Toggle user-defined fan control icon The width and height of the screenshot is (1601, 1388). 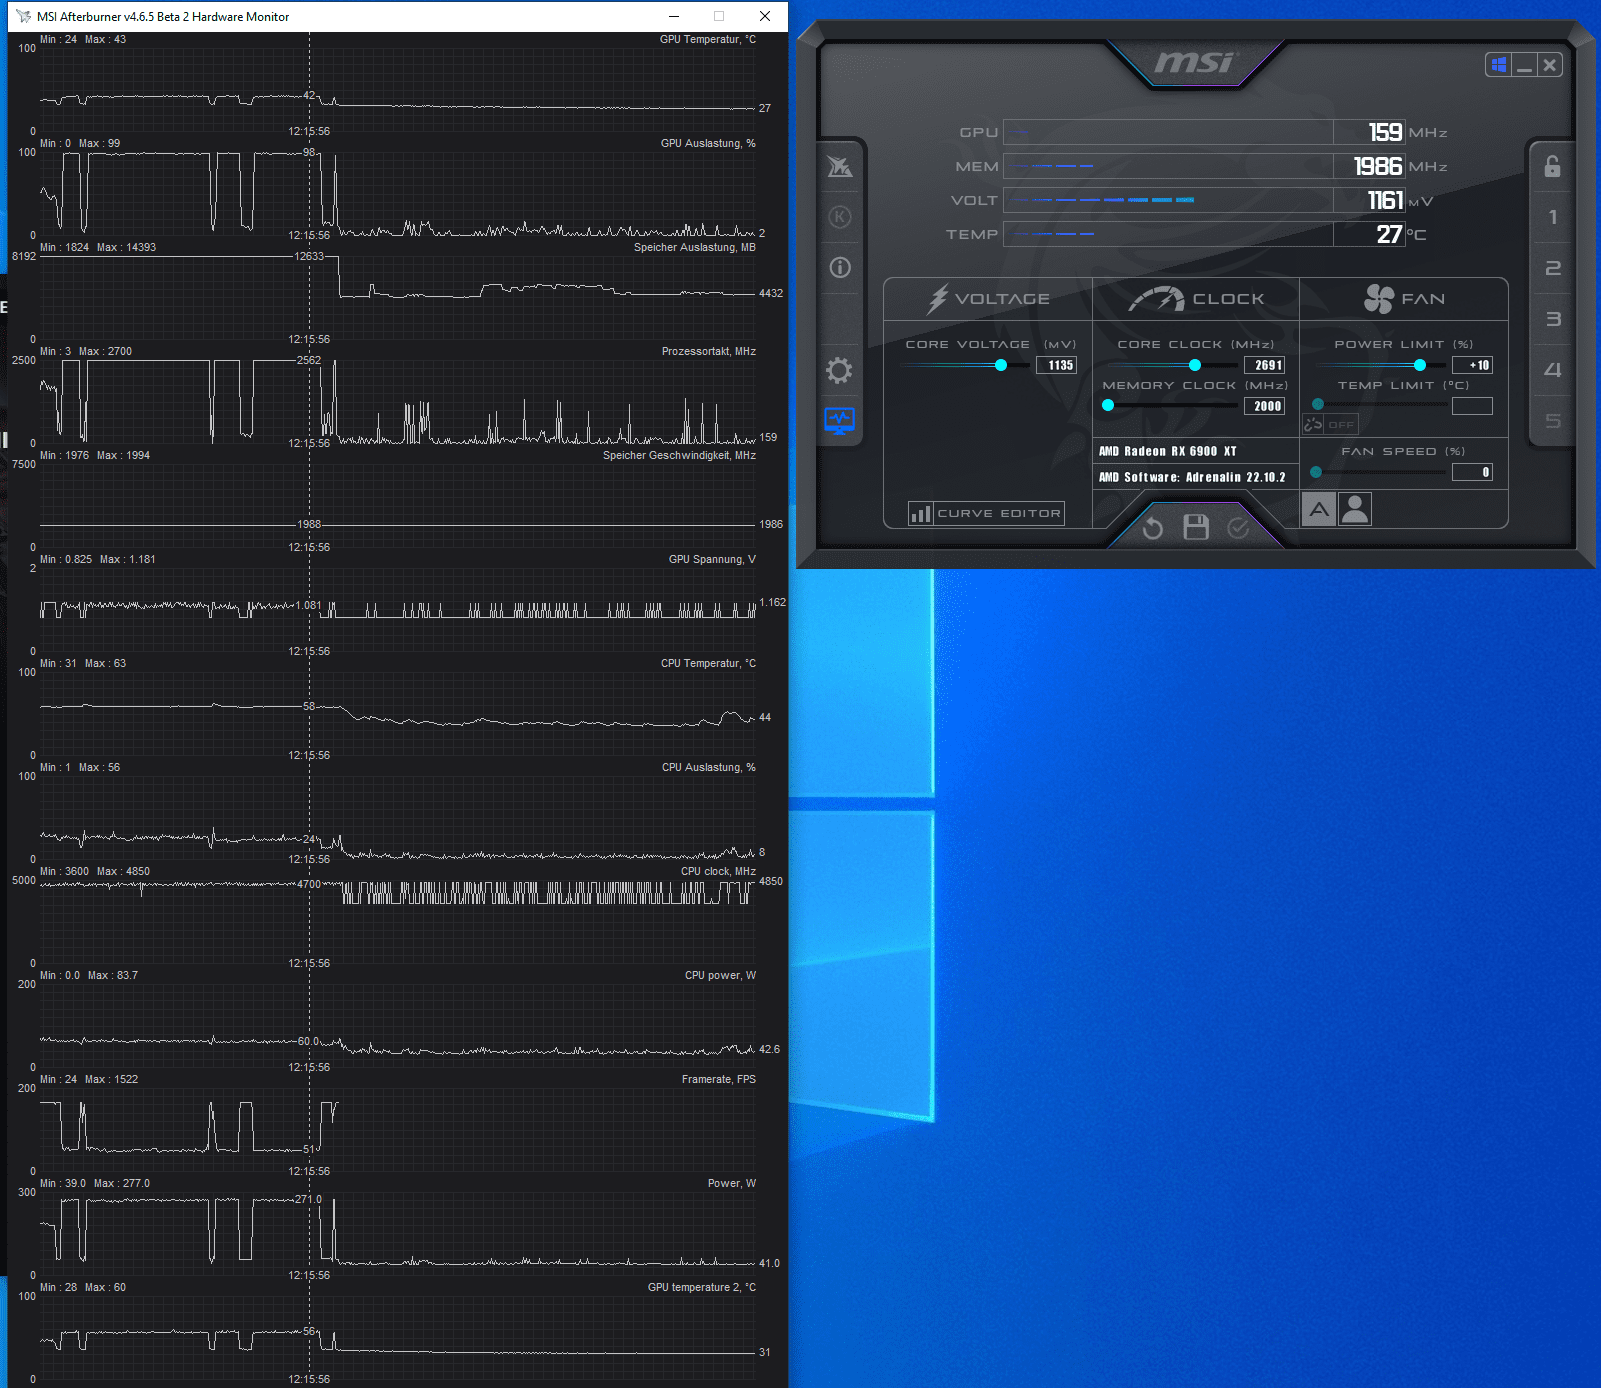(x=1355, y=510)
